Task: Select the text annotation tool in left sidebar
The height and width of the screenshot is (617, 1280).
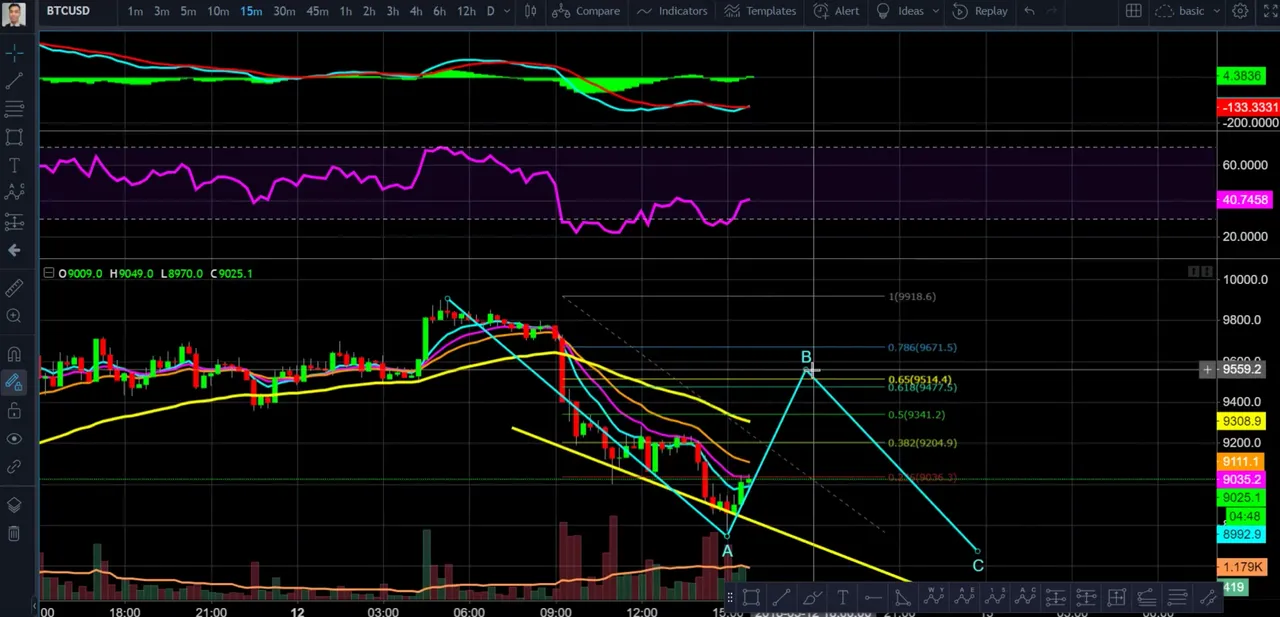Action: 14,165
